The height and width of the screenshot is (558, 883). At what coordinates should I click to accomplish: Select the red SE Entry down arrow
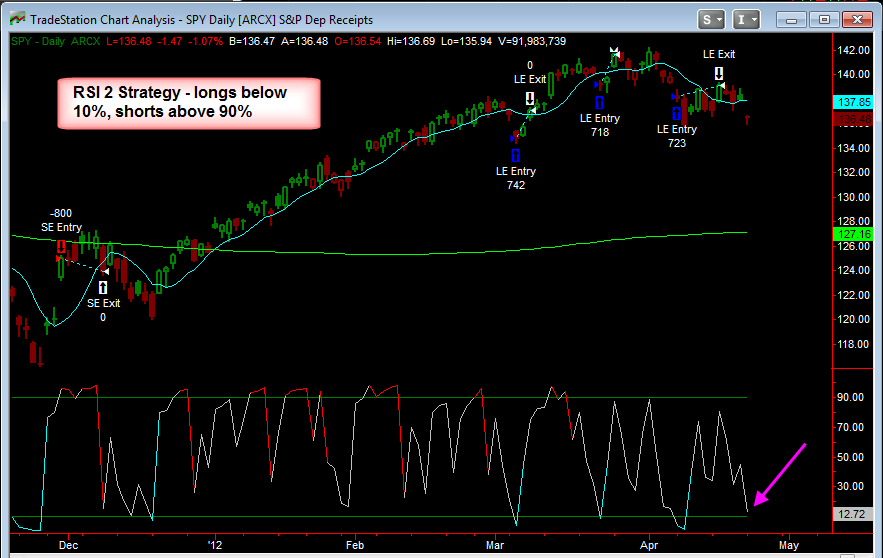point(61,246)
